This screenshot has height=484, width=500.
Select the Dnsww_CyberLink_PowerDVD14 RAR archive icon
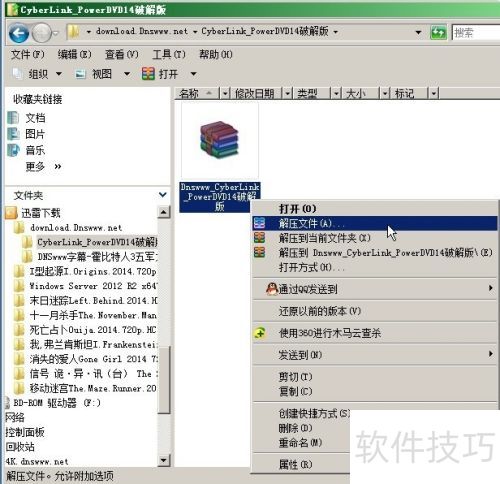[x=220, y=139]
